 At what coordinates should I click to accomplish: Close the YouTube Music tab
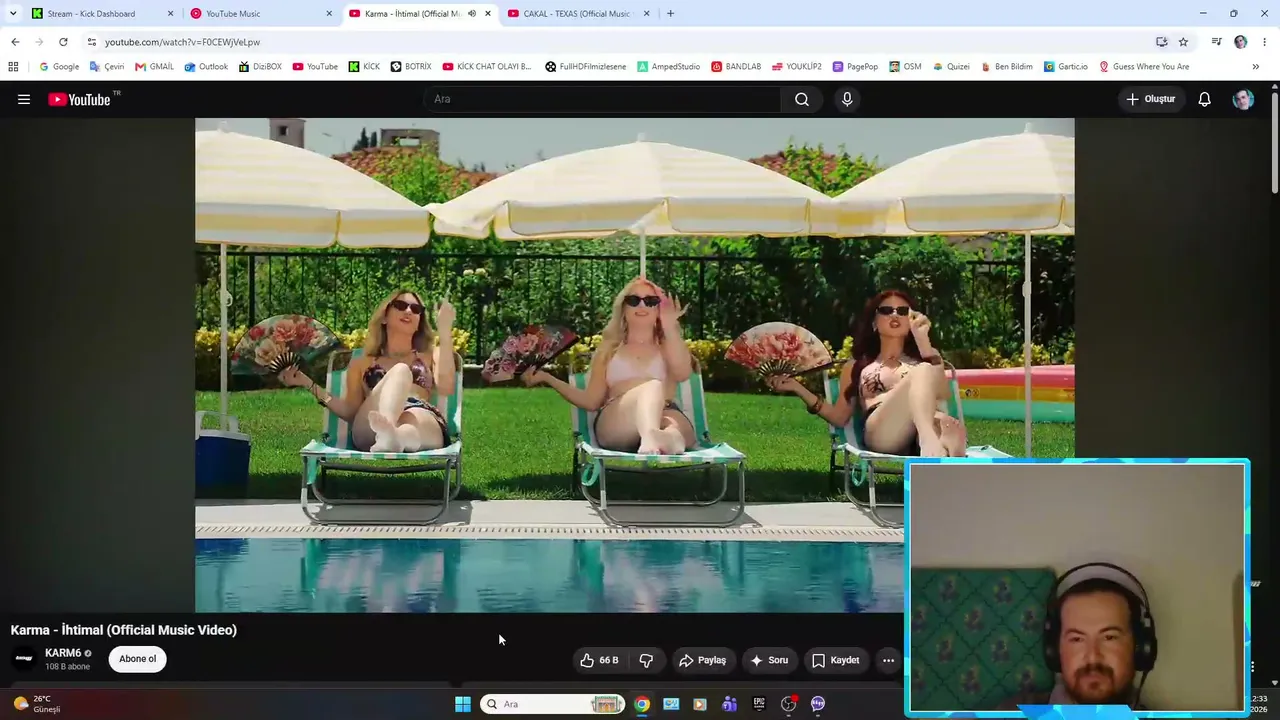[329, 14]
